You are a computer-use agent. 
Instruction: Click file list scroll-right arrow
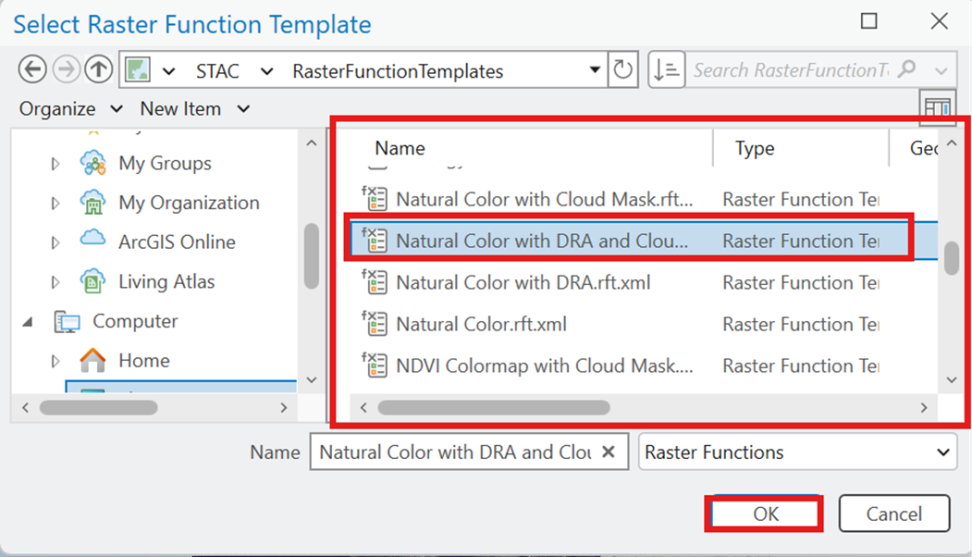[924, 408]
